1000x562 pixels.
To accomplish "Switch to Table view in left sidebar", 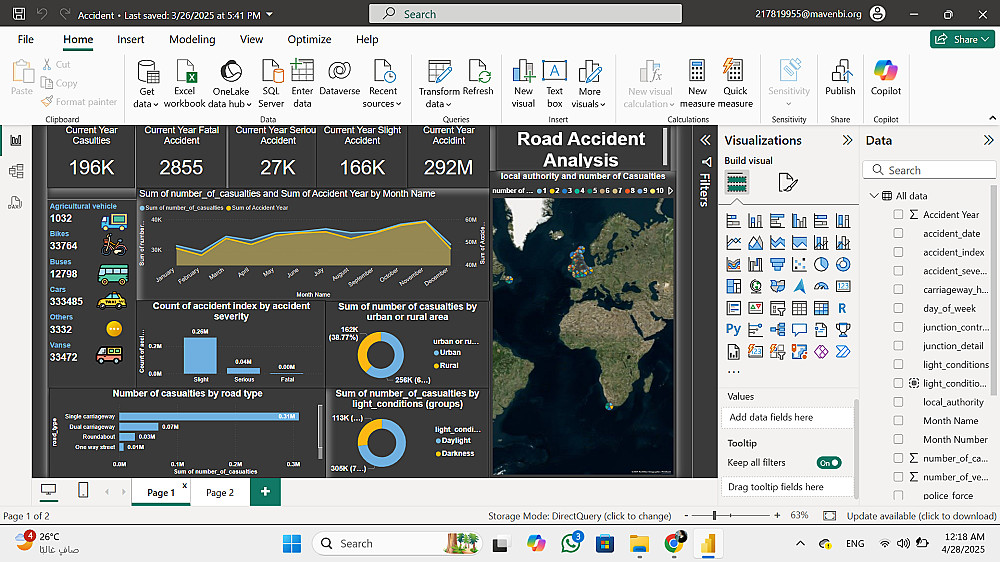I will coord(16,171).
